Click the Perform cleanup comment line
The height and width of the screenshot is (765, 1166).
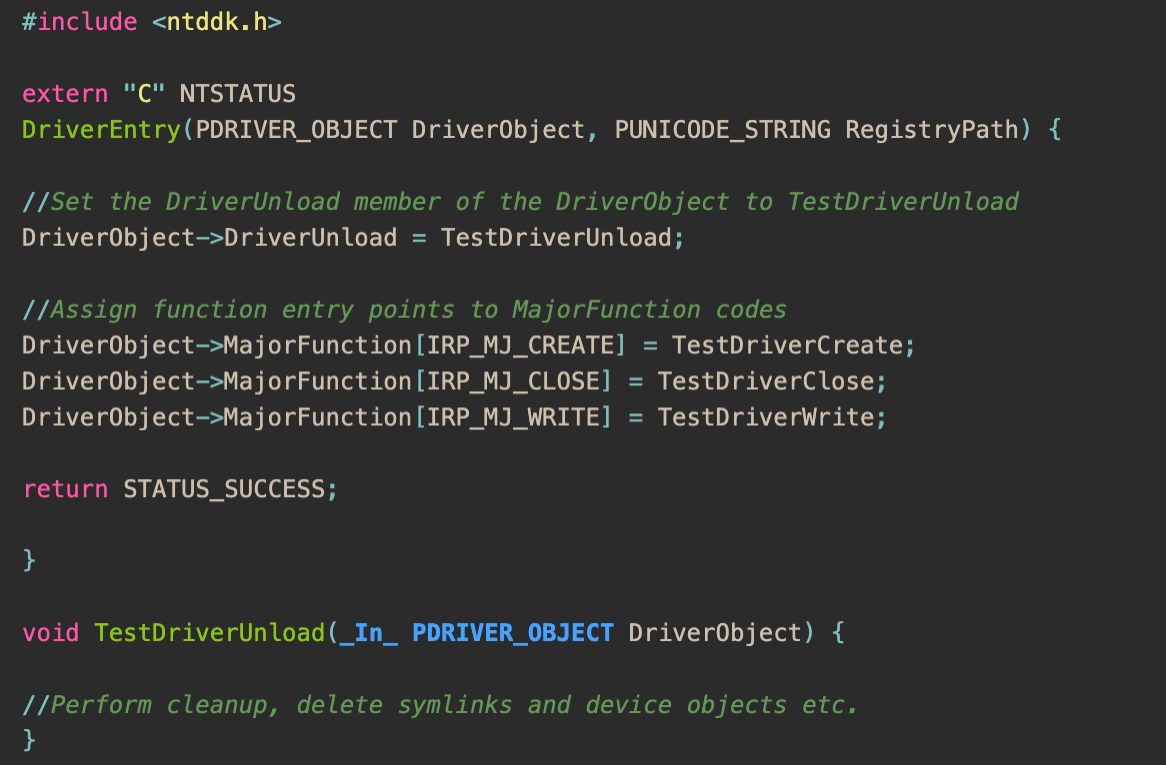(x=440, y=705)
